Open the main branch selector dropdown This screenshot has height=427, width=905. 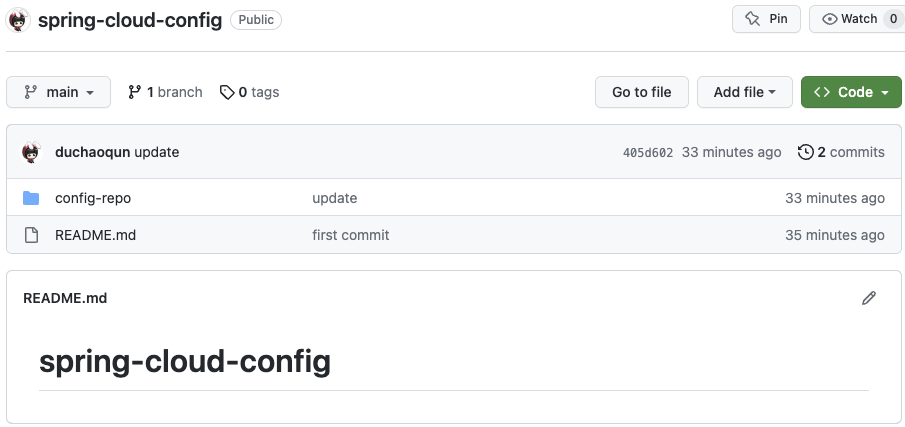pyautogui.click(x=59, y=92)
